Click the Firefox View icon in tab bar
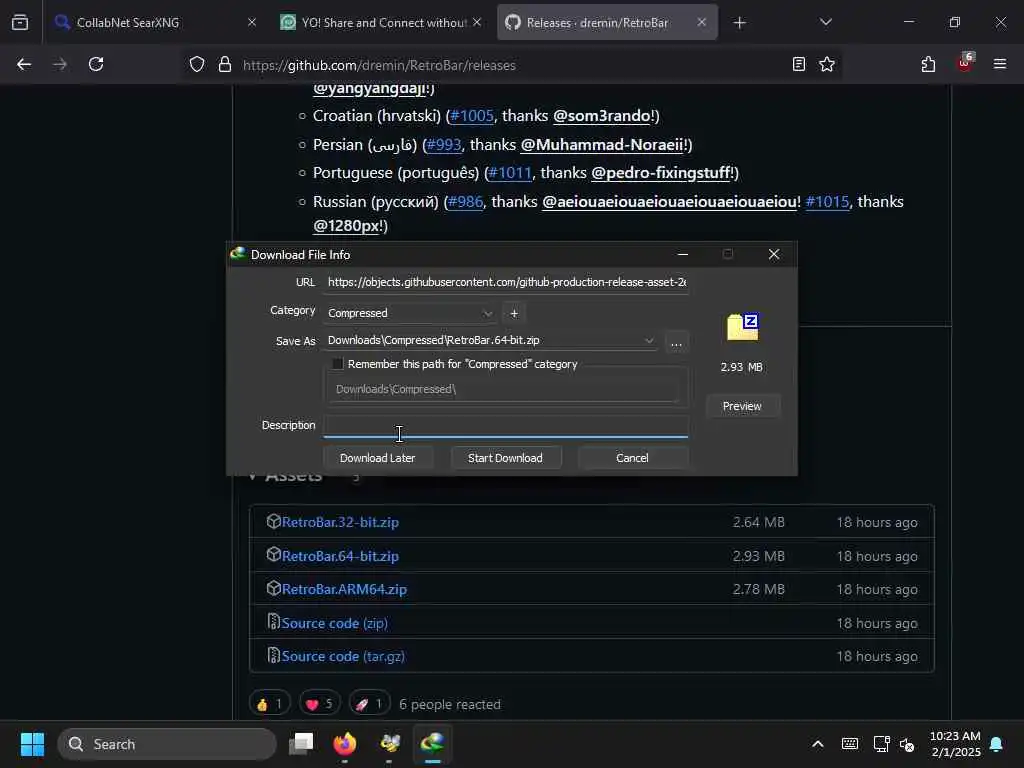 20,22
